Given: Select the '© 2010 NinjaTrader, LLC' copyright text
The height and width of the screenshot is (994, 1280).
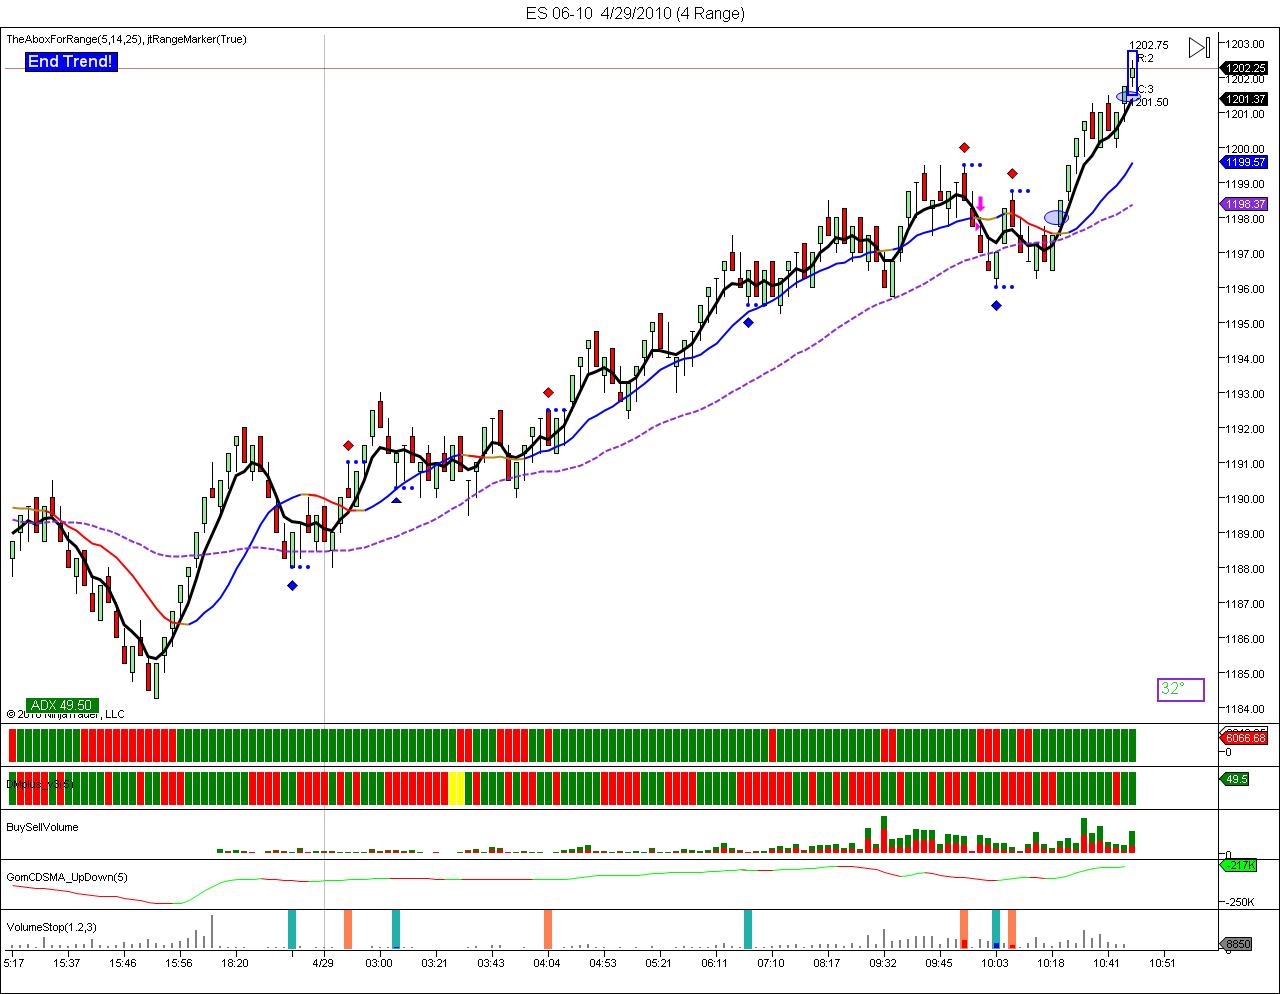Looking at the screenshot, I should tap(65, 714).
